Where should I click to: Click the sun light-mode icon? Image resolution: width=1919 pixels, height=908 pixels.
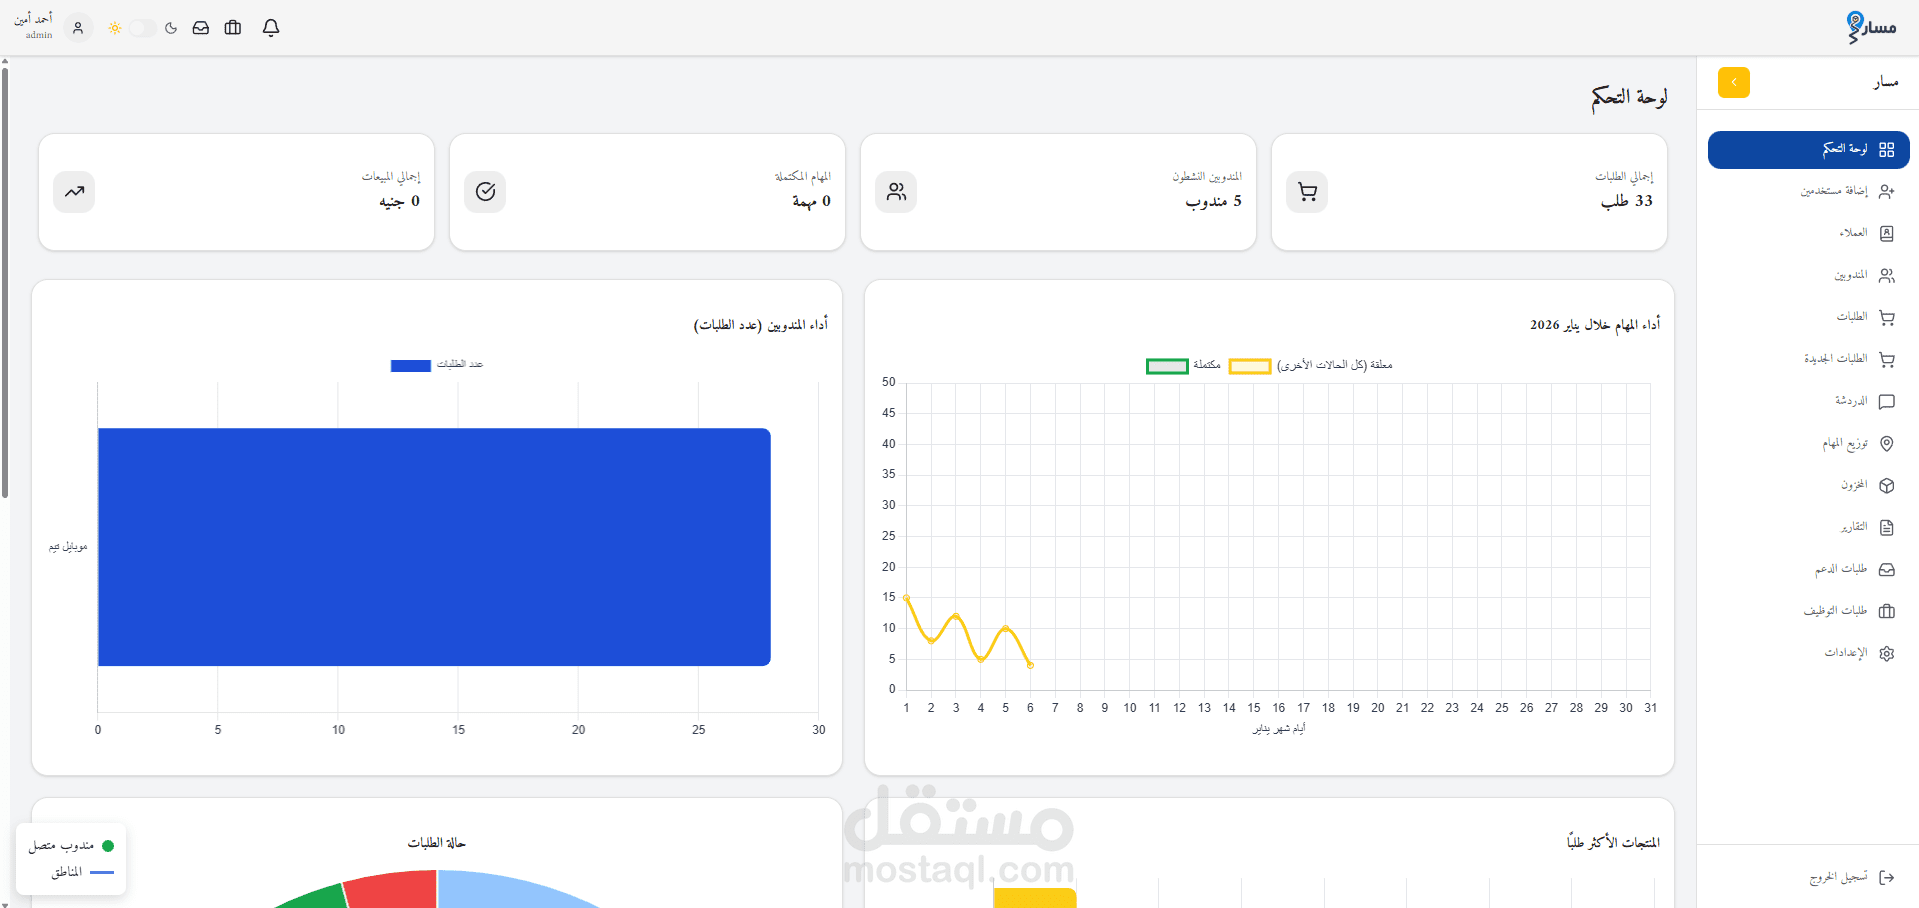115,28
